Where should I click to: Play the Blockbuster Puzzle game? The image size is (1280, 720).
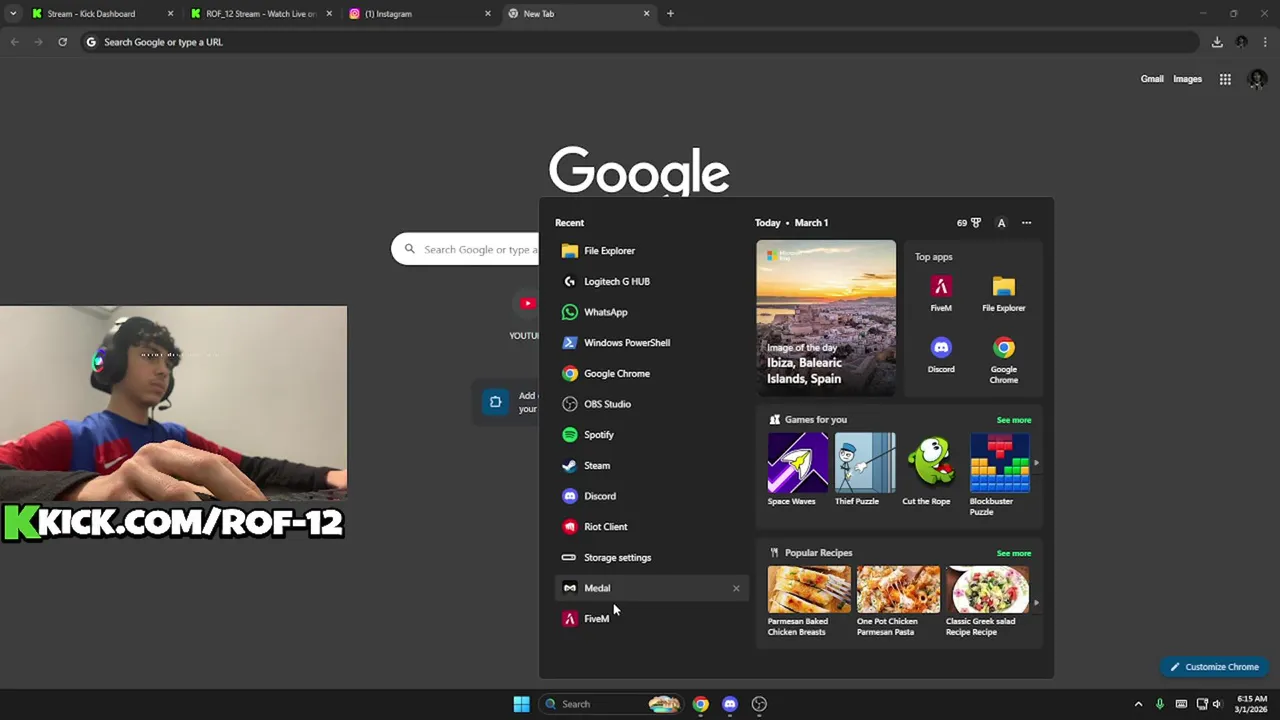click(x=998, y=475)
